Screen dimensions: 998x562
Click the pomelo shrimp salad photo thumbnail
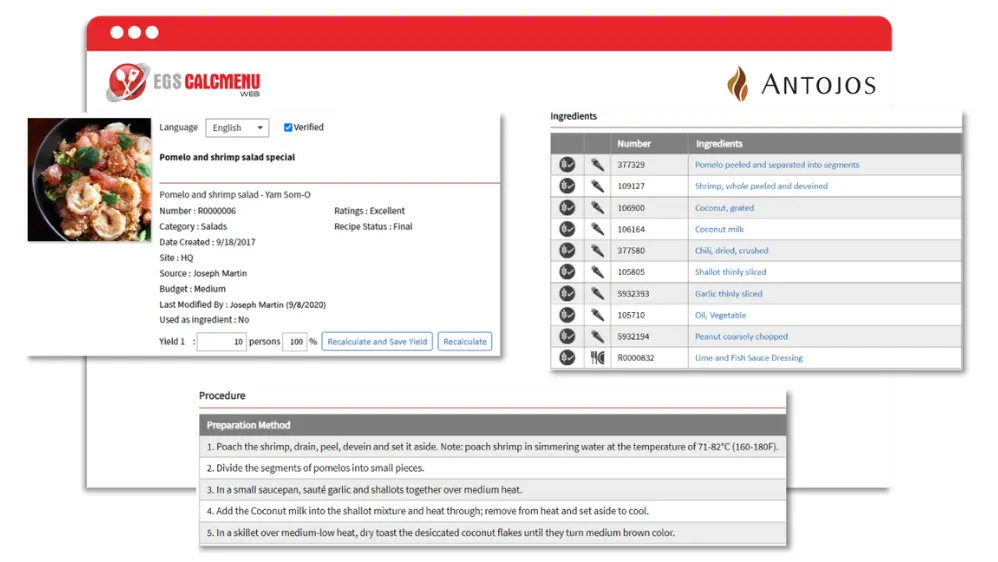pos(89,179)
